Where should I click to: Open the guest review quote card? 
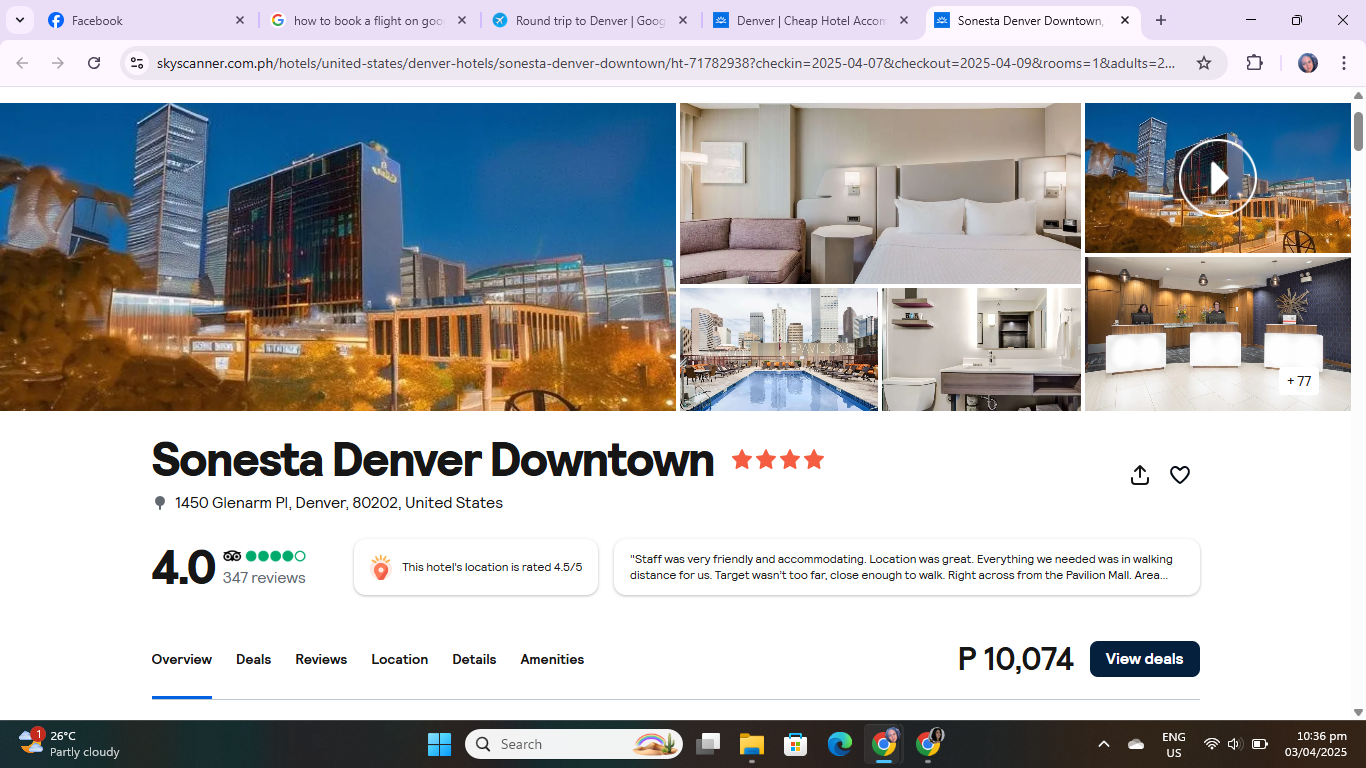pos(907,567)
